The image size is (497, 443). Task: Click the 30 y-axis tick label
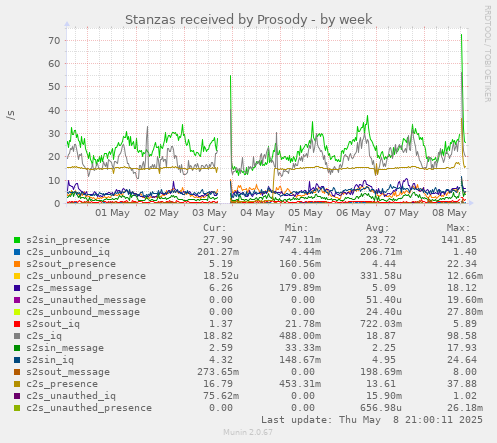click(54, 134)
